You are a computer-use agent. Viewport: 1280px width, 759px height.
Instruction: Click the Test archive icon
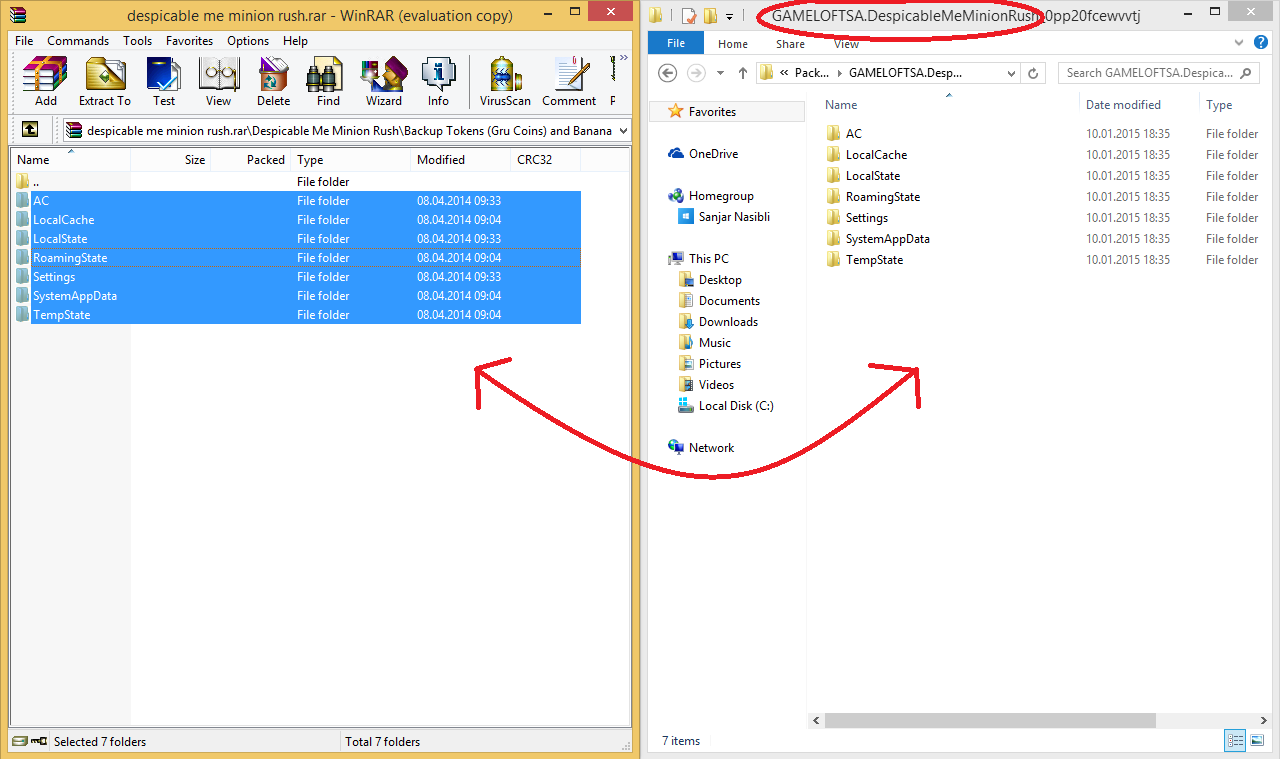[164, 82]
